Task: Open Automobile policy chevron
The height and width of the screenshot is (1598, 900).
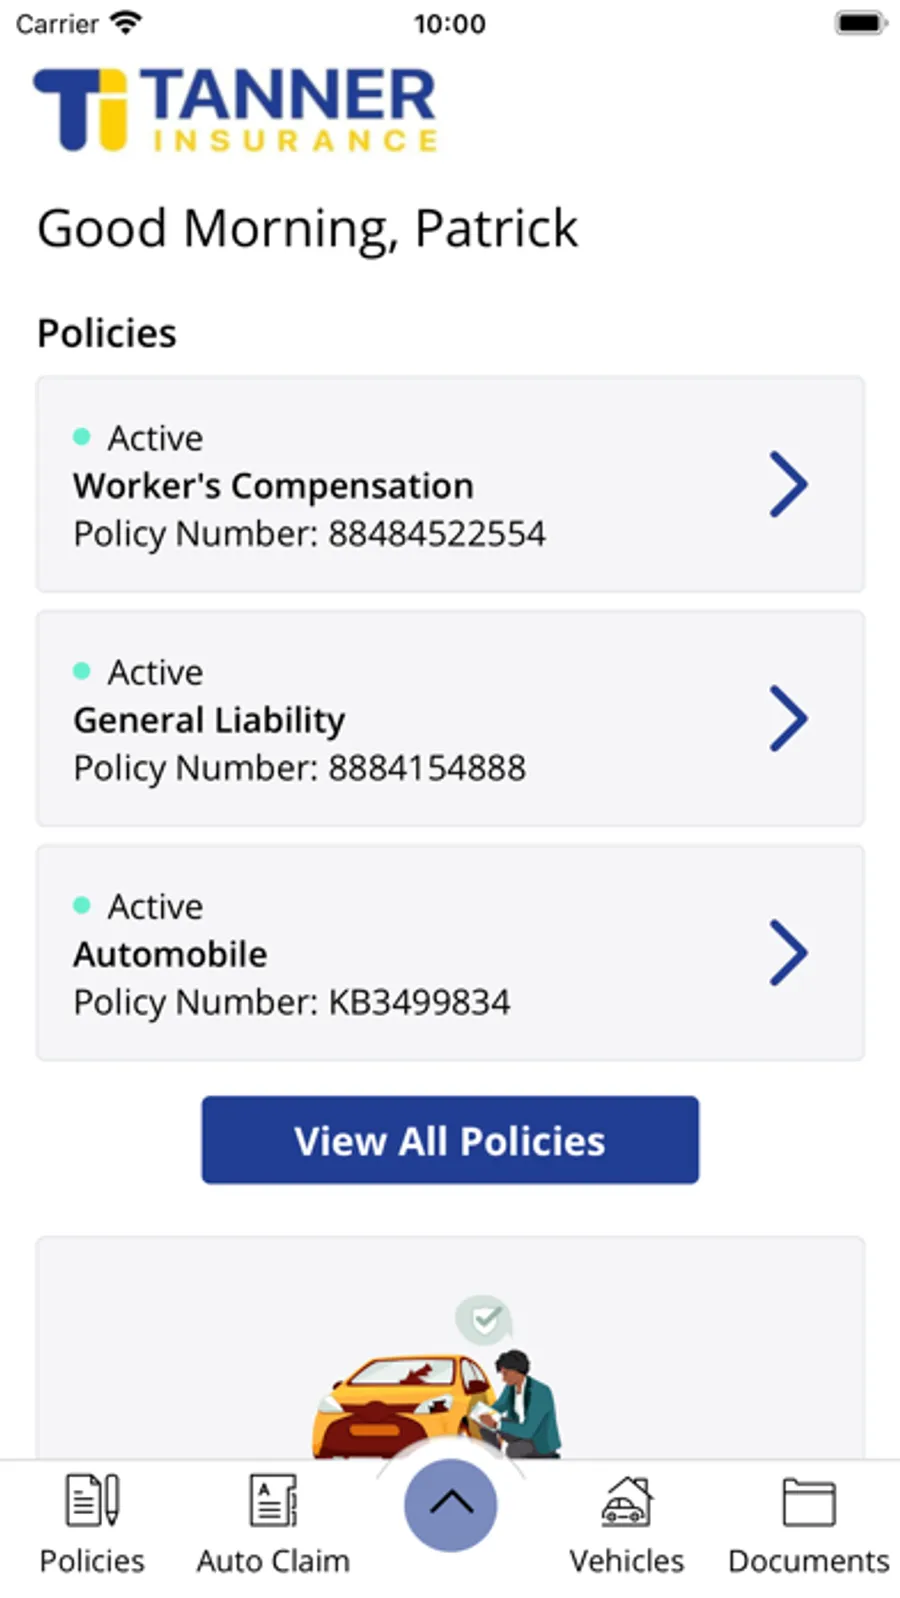Action: coord(788,953)
